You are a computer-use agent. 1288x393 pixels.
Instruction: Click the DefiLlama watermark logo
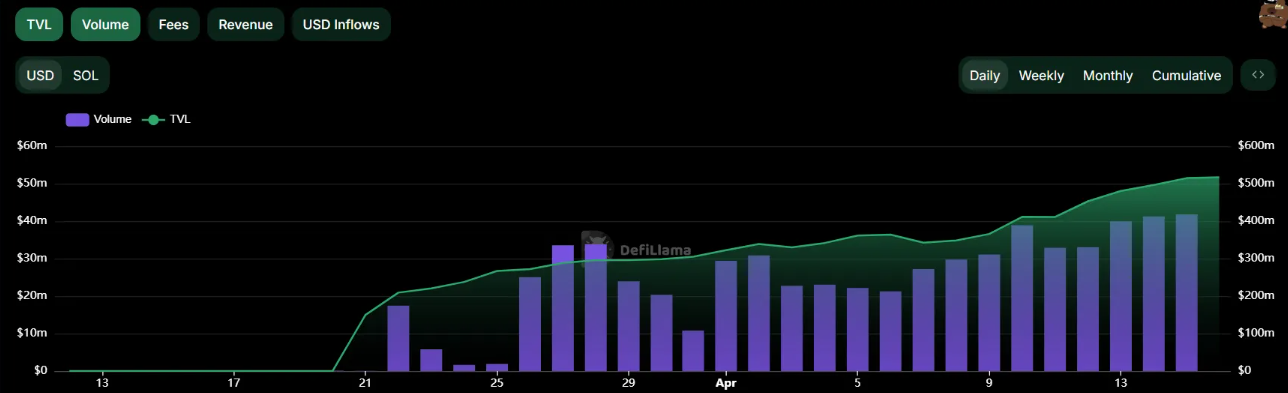[635, 250]
